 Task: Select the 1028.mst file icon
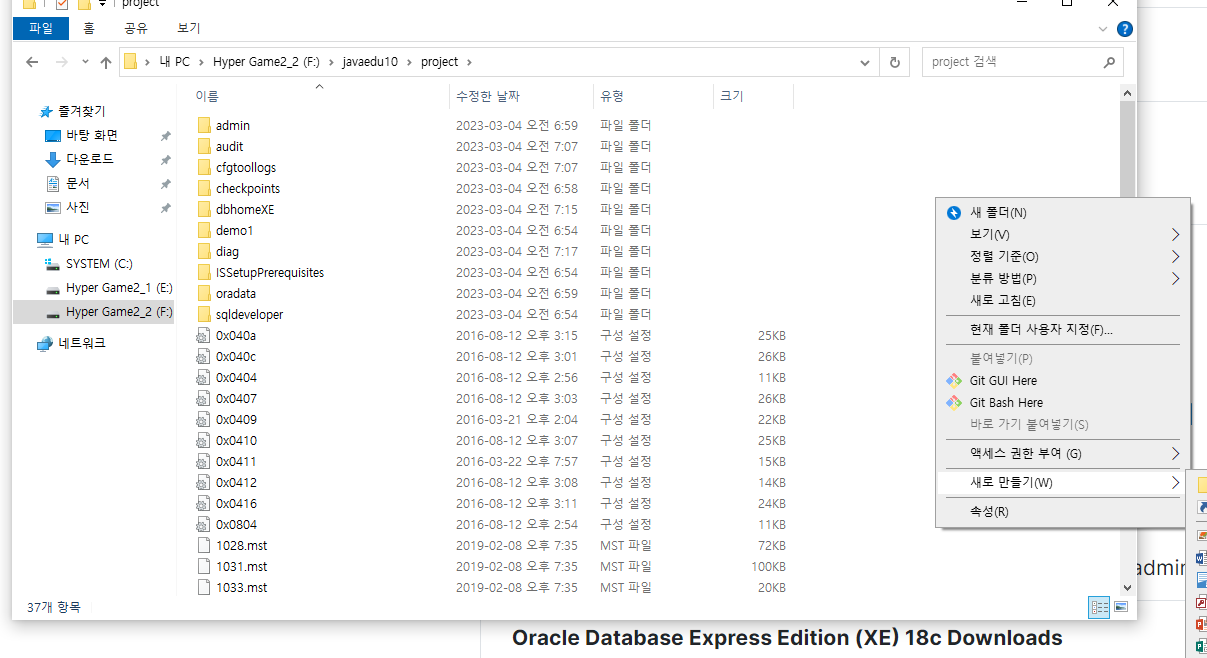(x=204, y=545)
